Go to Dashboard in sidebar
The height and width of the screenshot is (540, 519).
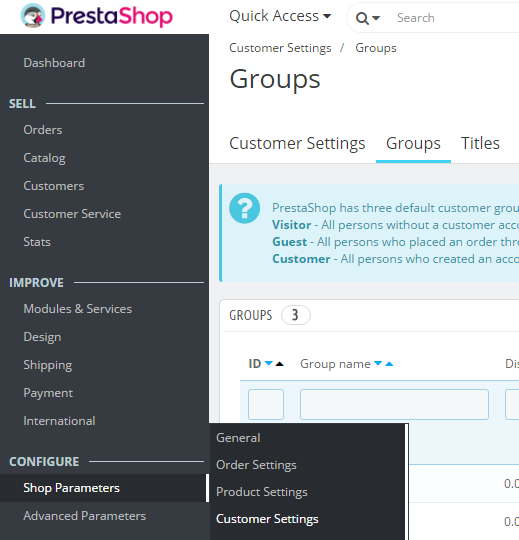54,63
